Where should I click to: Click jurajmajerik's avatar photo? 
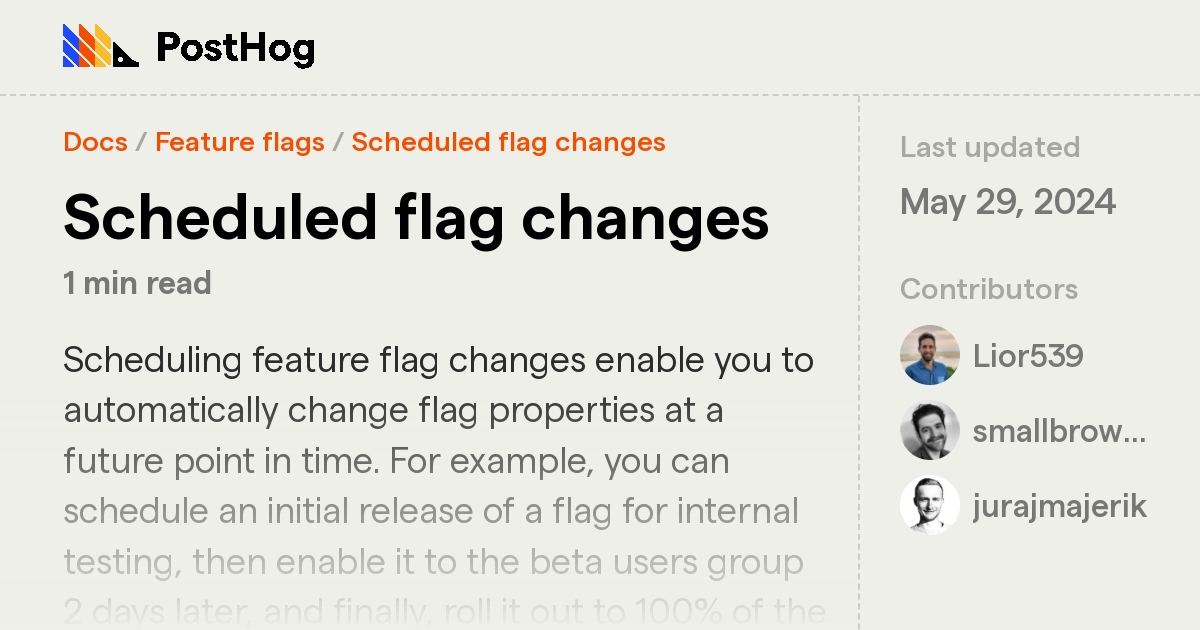click(x=930, y=505)
